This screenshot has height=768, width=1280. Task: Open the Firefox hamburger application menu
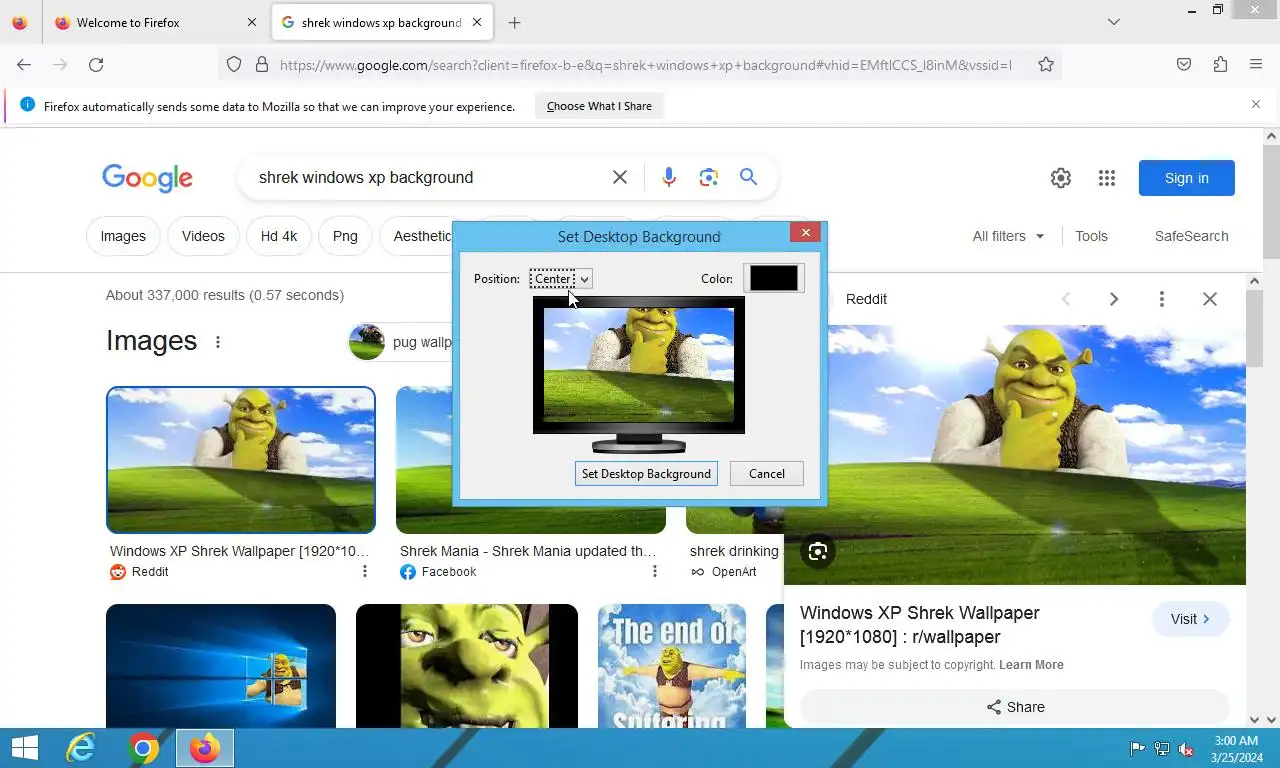[x=1256, y=64]
